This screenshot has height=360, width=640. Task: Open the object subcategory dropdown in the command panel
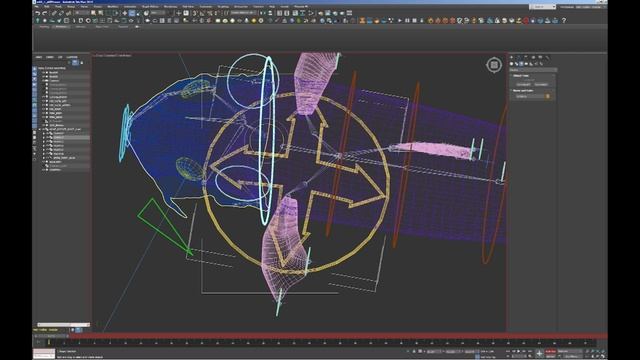click(533, 70)
